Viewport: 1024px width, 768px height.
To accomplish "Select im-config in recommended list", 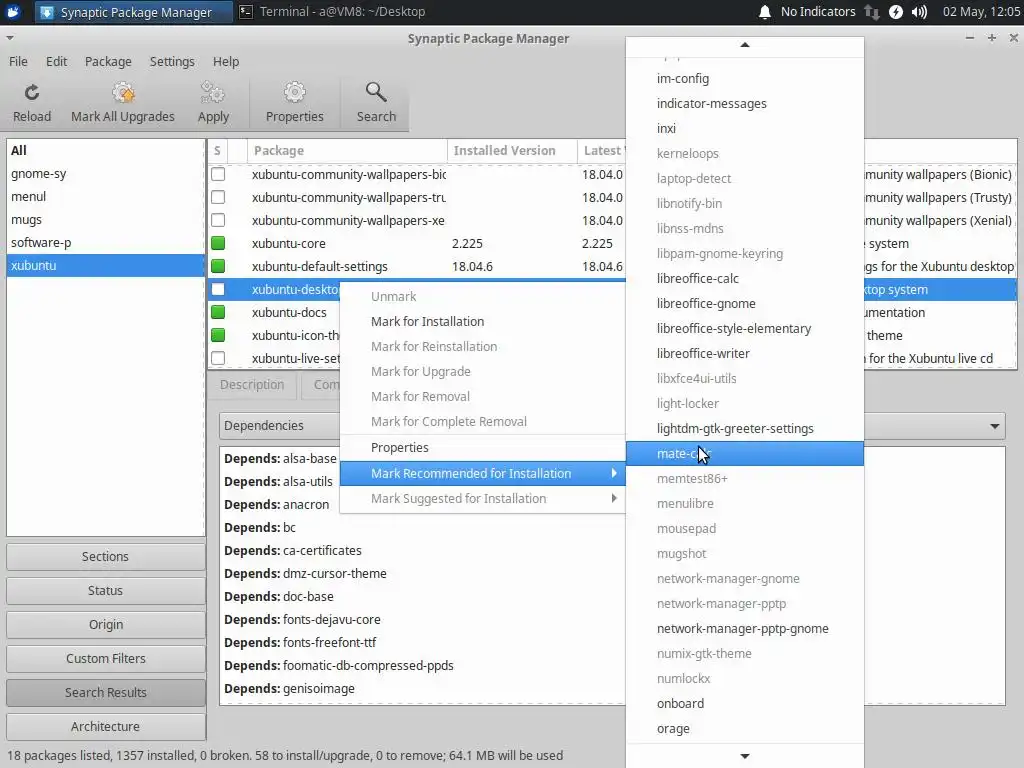I will (x=744, y=78).
